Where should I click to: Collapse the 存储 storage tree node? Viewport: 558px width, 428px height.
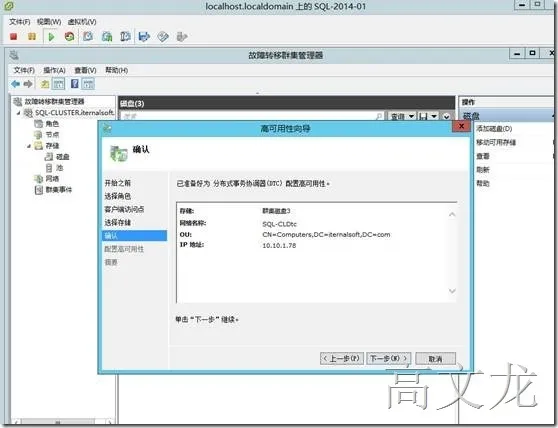[29, 146]
